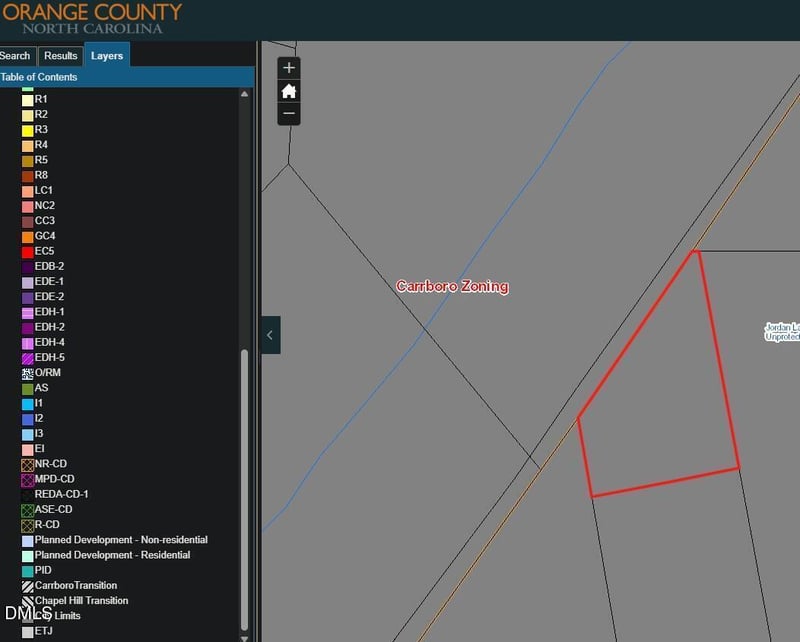Click the EC5 red legend swatch
The image size is (800, 642).
click(28, 252)
